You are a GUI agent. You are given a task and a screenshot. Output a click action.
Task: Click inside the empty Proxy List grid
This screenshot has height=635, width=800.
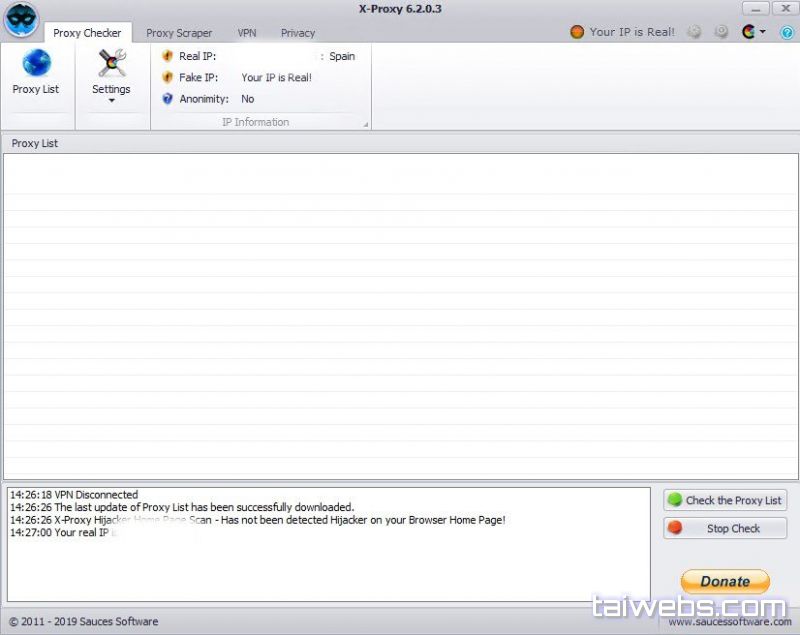coord(400,315)
